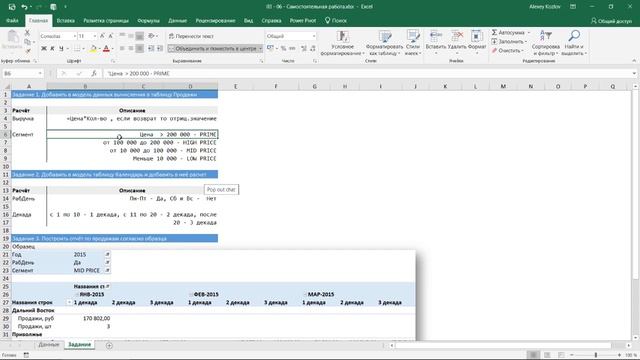Apply red font color letter A

(x=106, y=49)
